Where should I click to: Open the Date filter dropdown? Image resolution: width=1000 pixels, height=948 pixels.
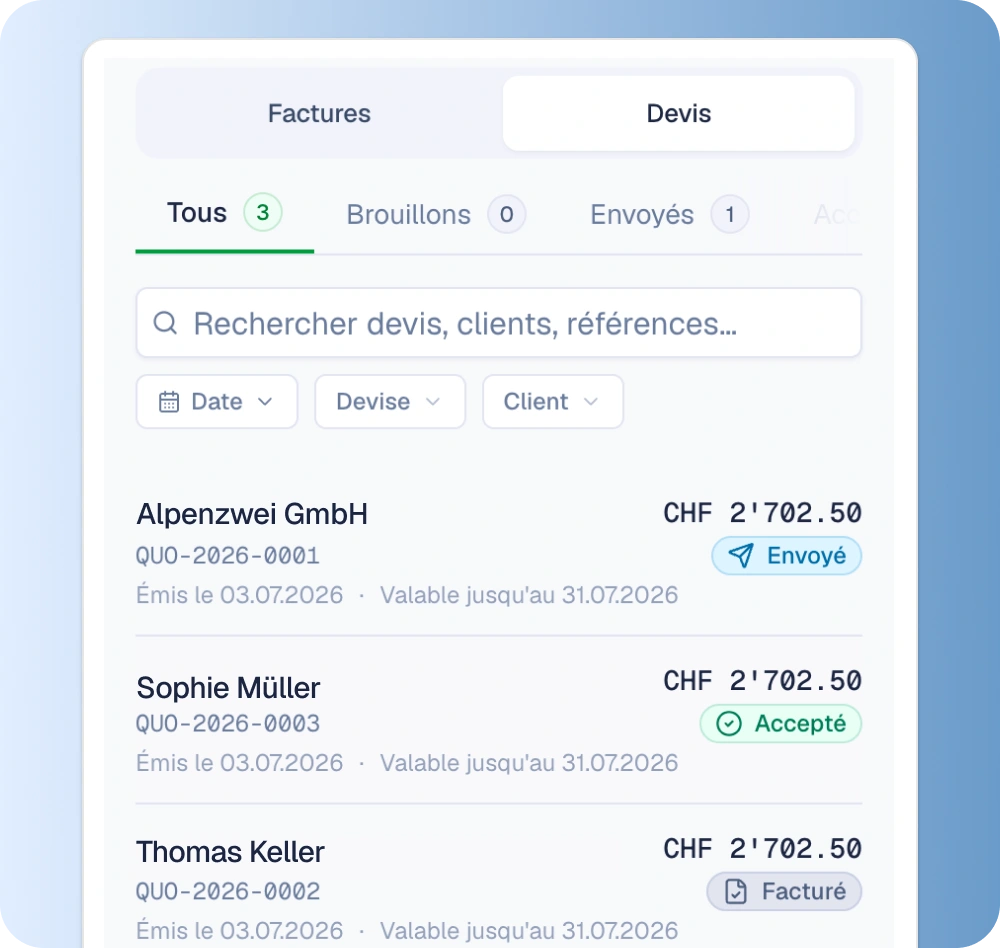coord(217,401)
